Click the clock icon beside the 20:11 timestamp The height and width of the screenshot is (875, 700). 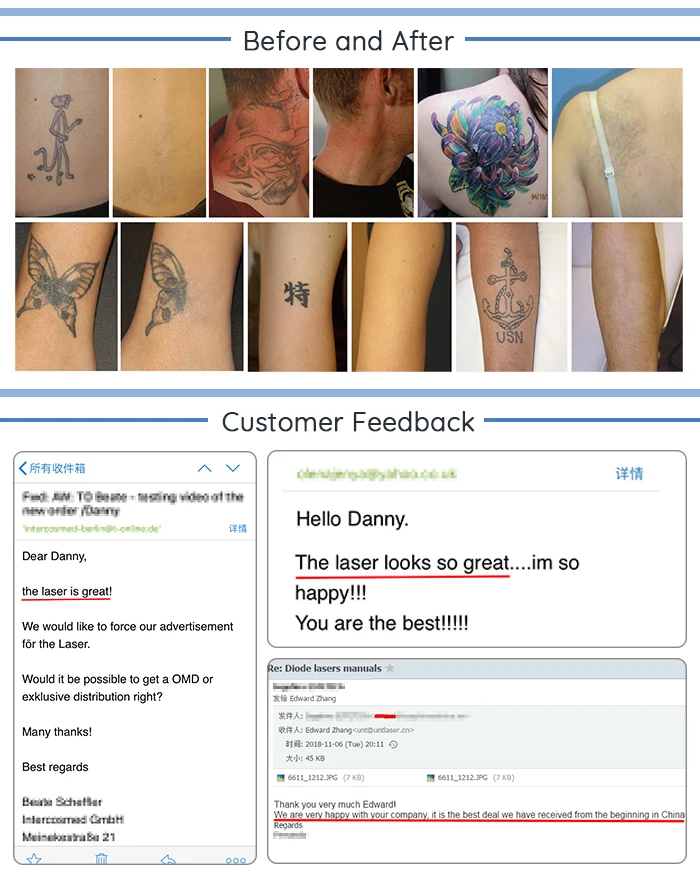click(393, 744)
